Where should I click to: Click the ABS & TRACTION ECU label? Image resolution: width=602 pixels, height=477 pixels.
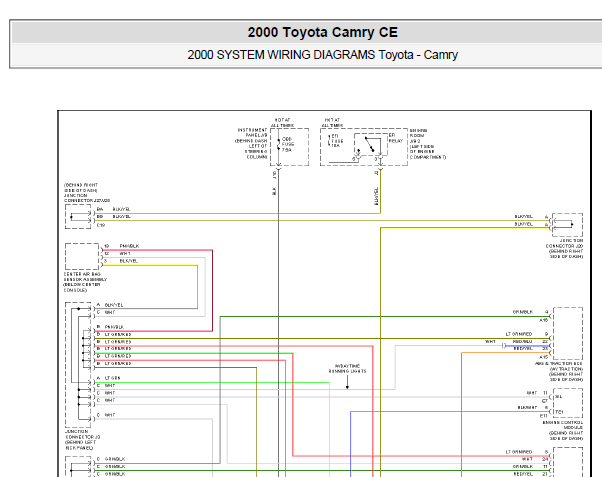(559, 371)
